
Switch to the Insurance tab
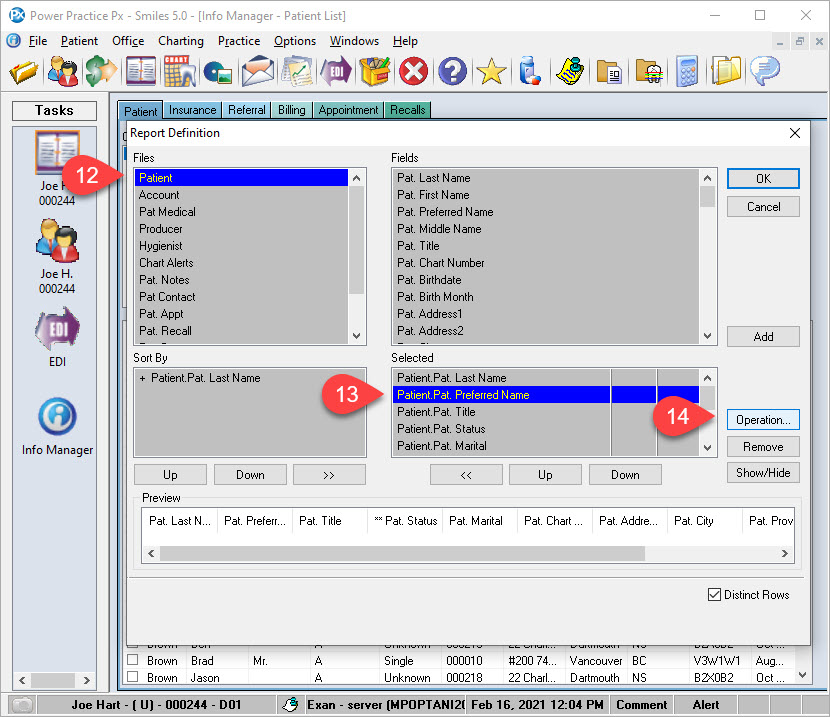click(x=193, y=110)
